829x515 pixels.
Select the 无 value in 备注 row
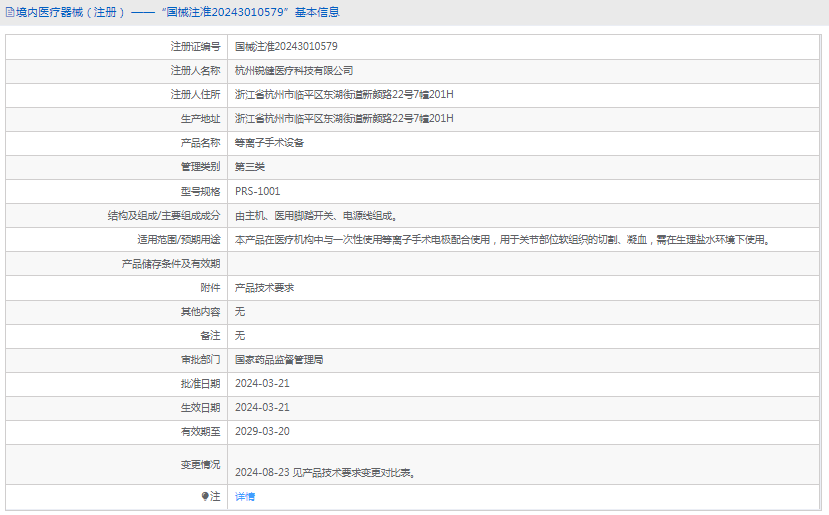click(240, 336)
